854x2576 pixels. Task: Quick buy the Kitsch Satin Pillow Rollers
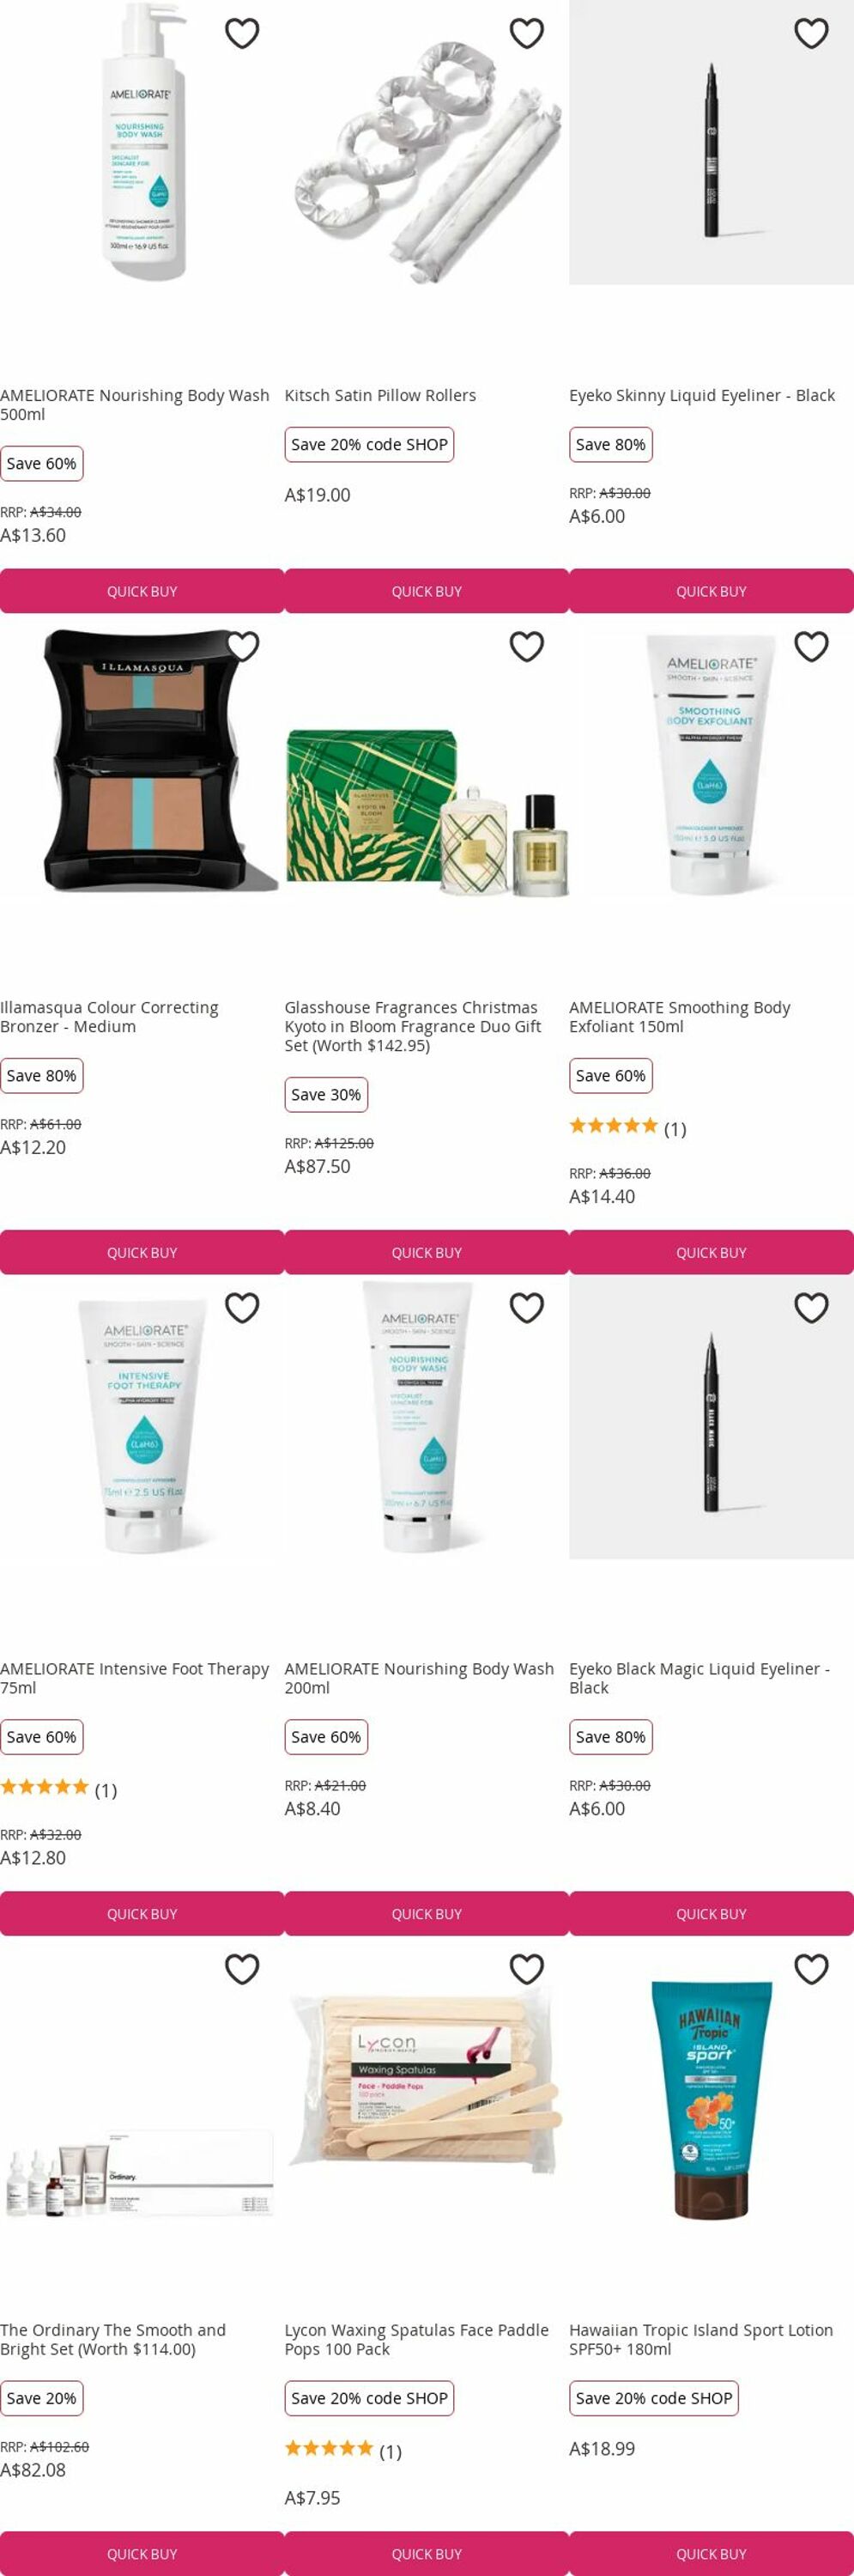pyautogui.click(x=427, y=591)
